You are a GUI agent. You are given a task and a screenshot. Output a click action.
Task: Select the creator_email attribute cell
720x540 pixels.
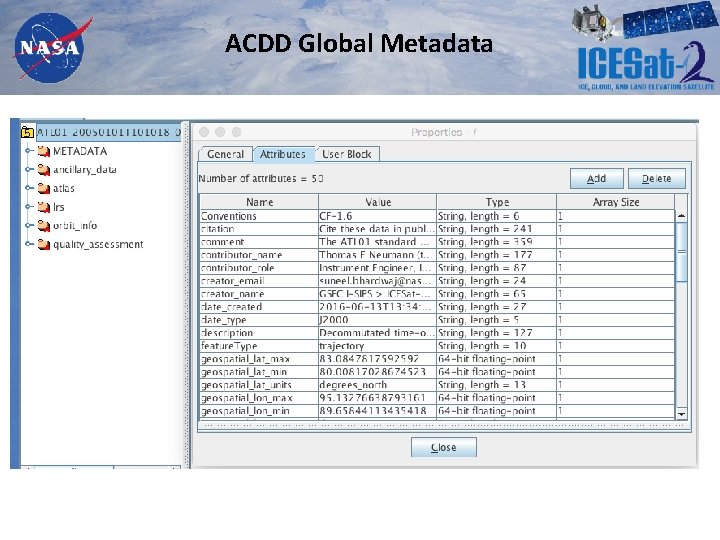click(x=259, y=281)
